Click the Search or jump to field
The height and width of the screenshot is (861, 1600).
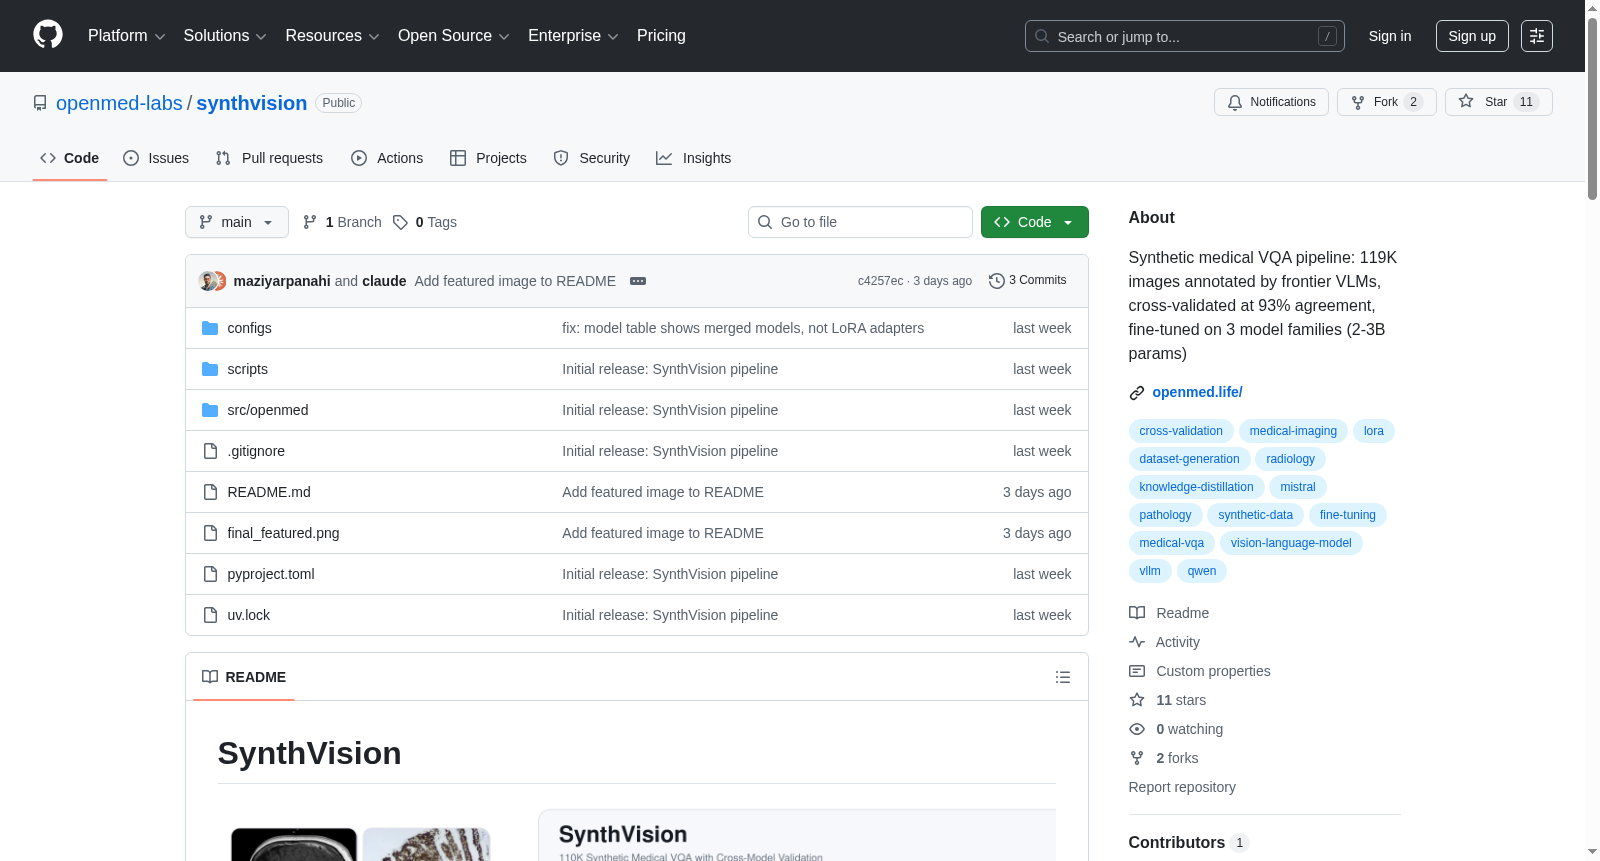(1184, 36)
